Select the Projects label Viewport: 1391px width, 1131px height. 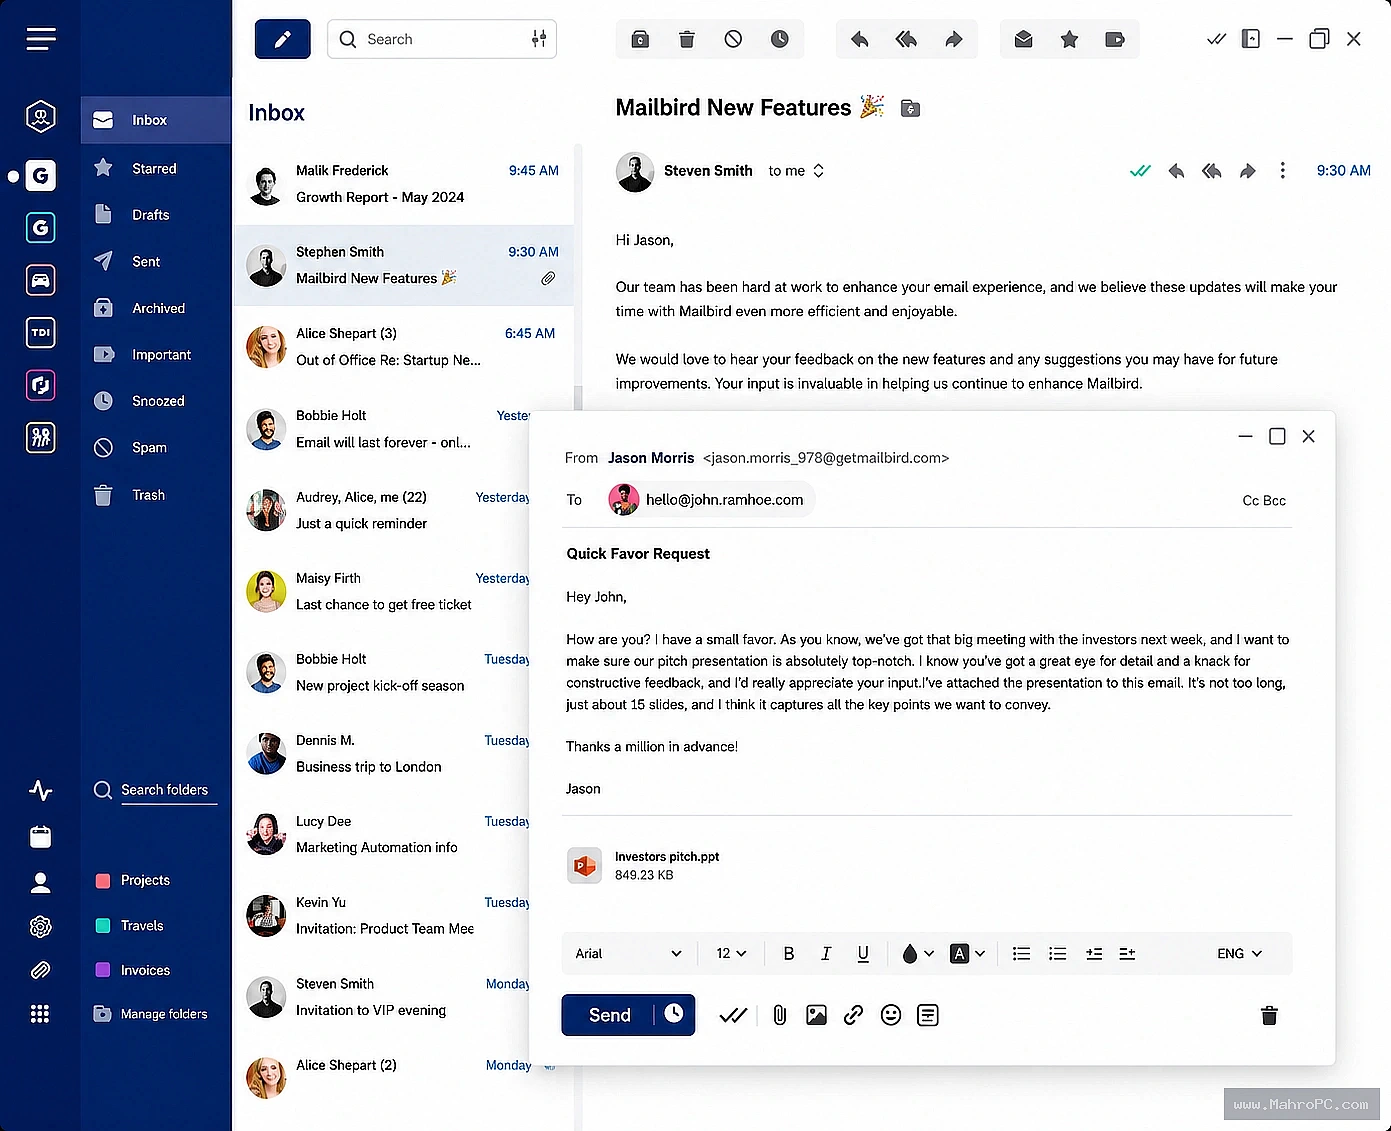click(133, 880)
